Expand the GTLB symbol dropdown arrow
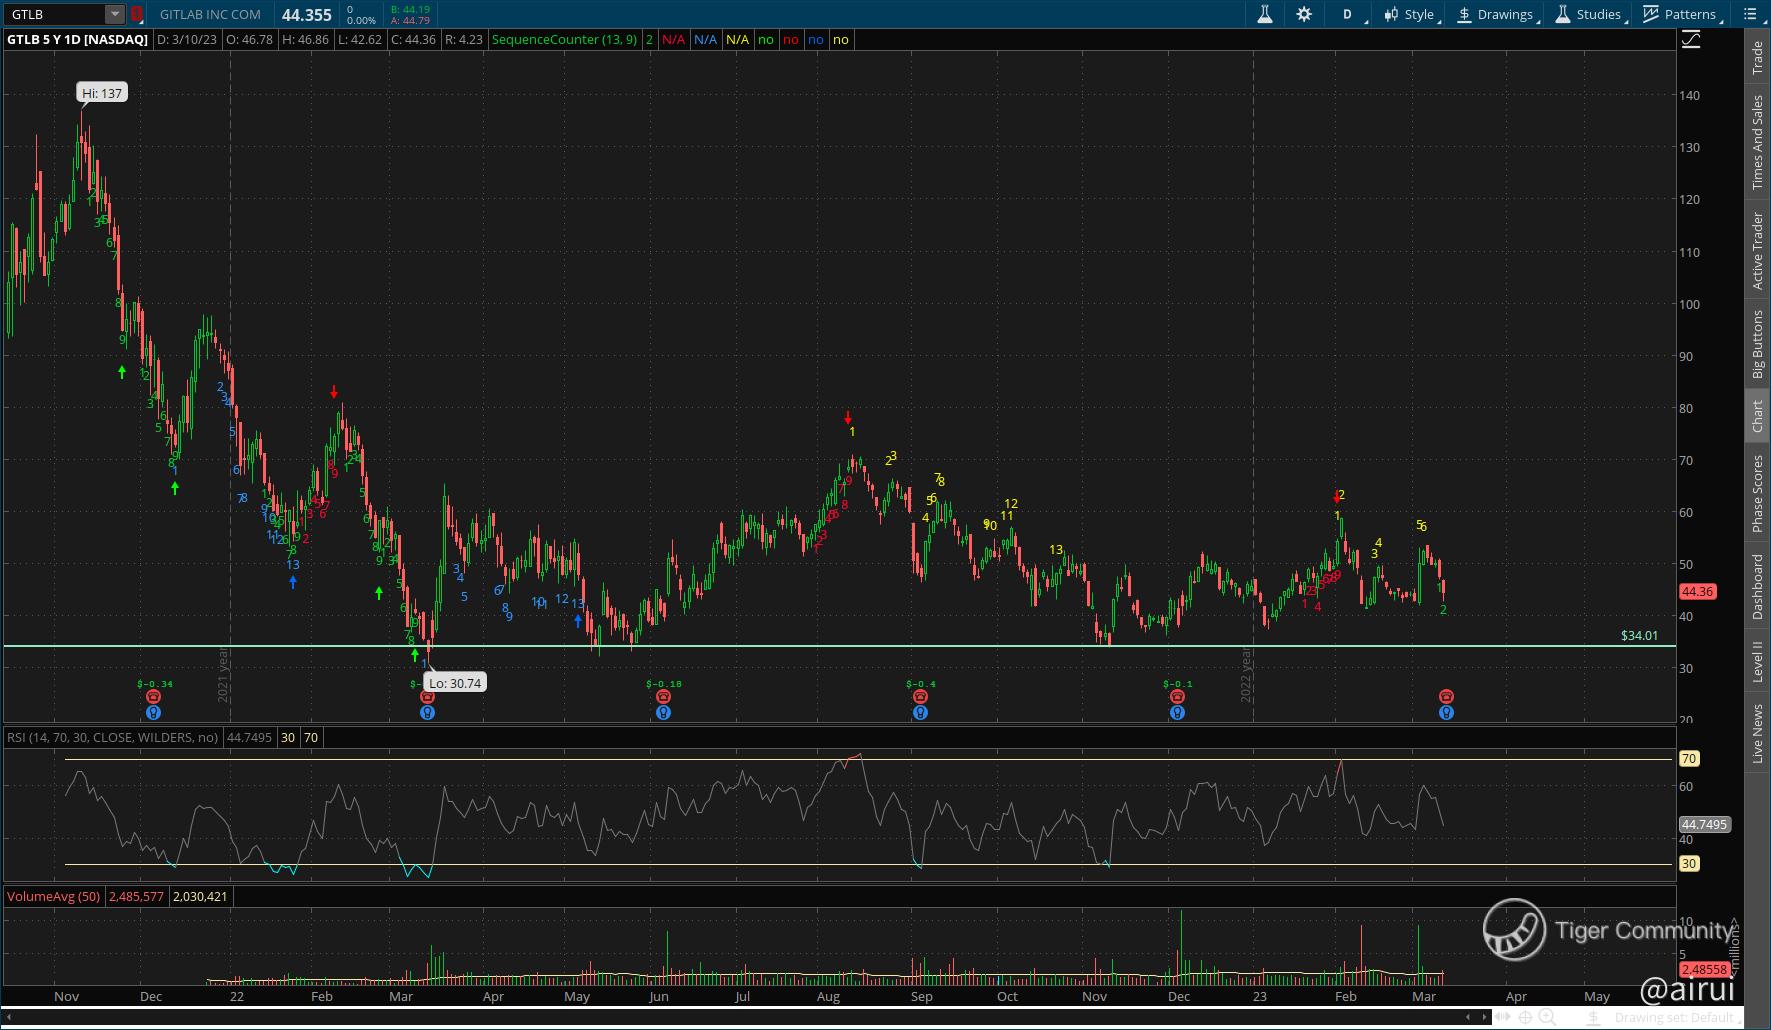Viewport: 1771px width, 1030px height. 115,14
